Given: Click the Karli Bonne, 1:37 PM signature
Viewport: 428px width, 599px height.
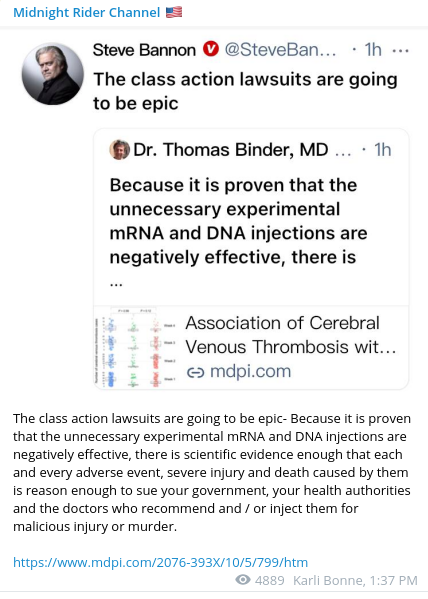Looking at the screenshot, I should [x=355, y=581].
